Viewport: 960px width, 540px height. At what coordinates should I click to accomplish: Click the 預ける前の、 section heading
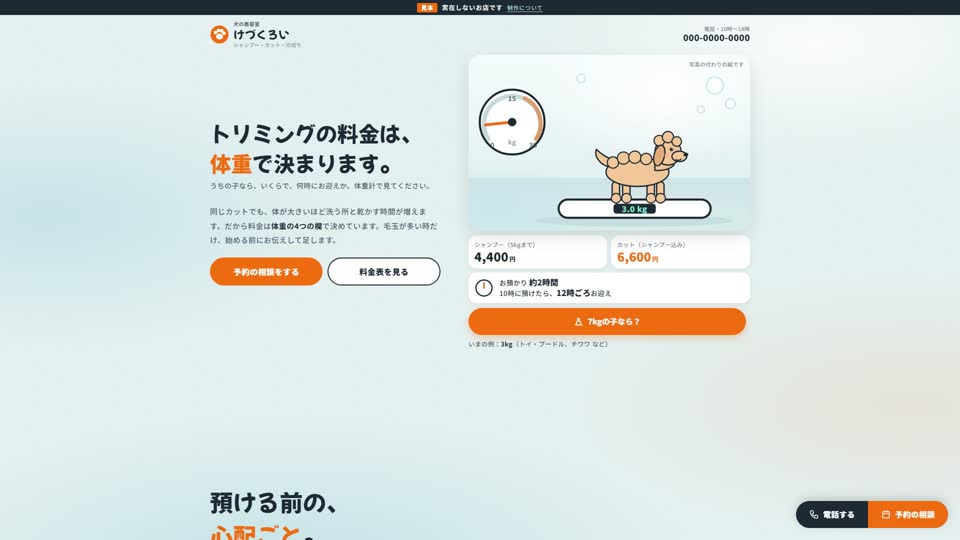coord(273,503)
